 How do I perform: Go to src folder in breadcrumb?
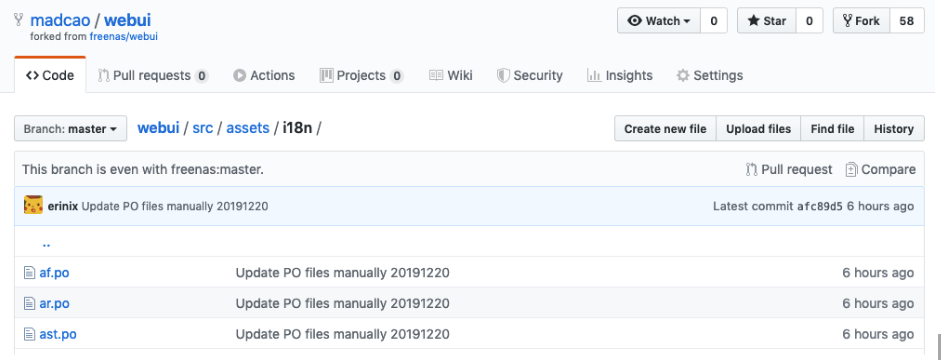click(203, 128)
